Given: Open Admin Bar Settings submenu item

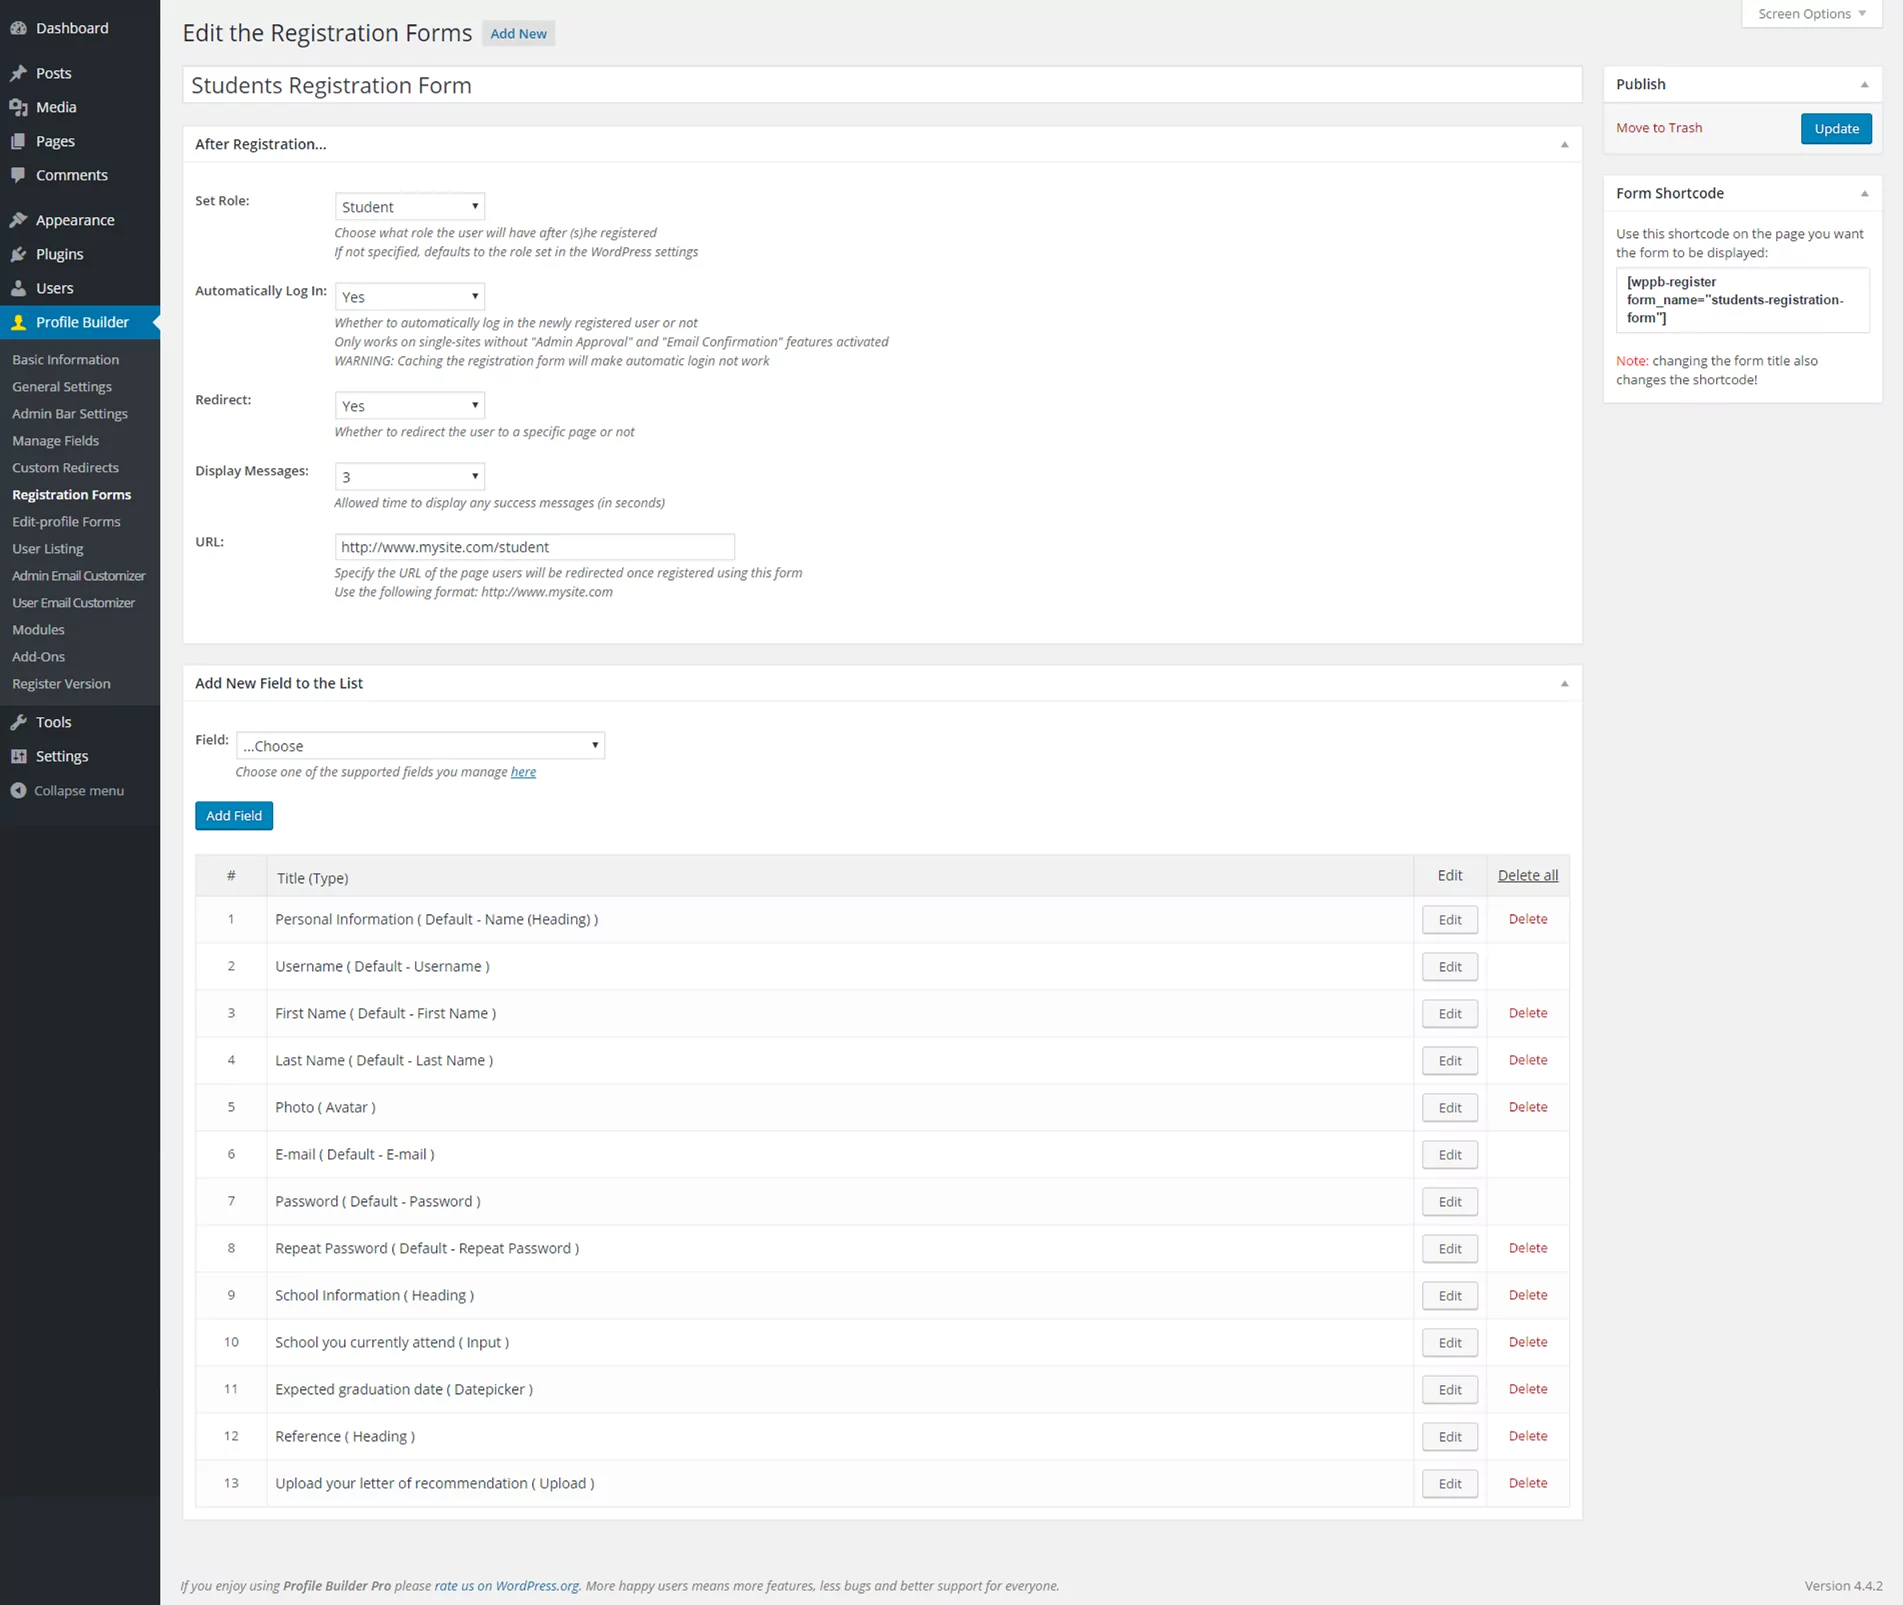Looking at the screenshot, I should pyautogui.click(x=70, y=413).
